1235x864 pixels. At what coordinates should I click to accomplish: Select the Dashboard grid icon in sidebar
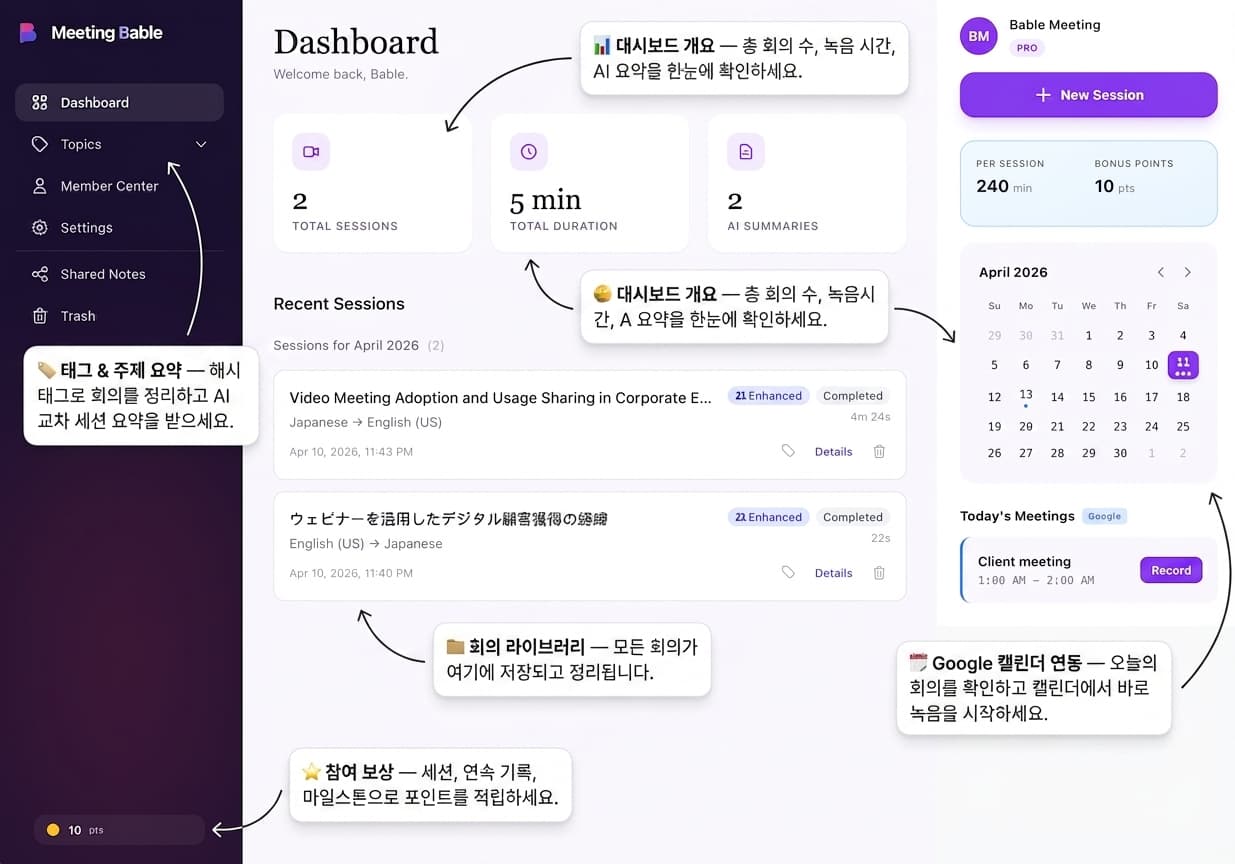coord(40,102)
